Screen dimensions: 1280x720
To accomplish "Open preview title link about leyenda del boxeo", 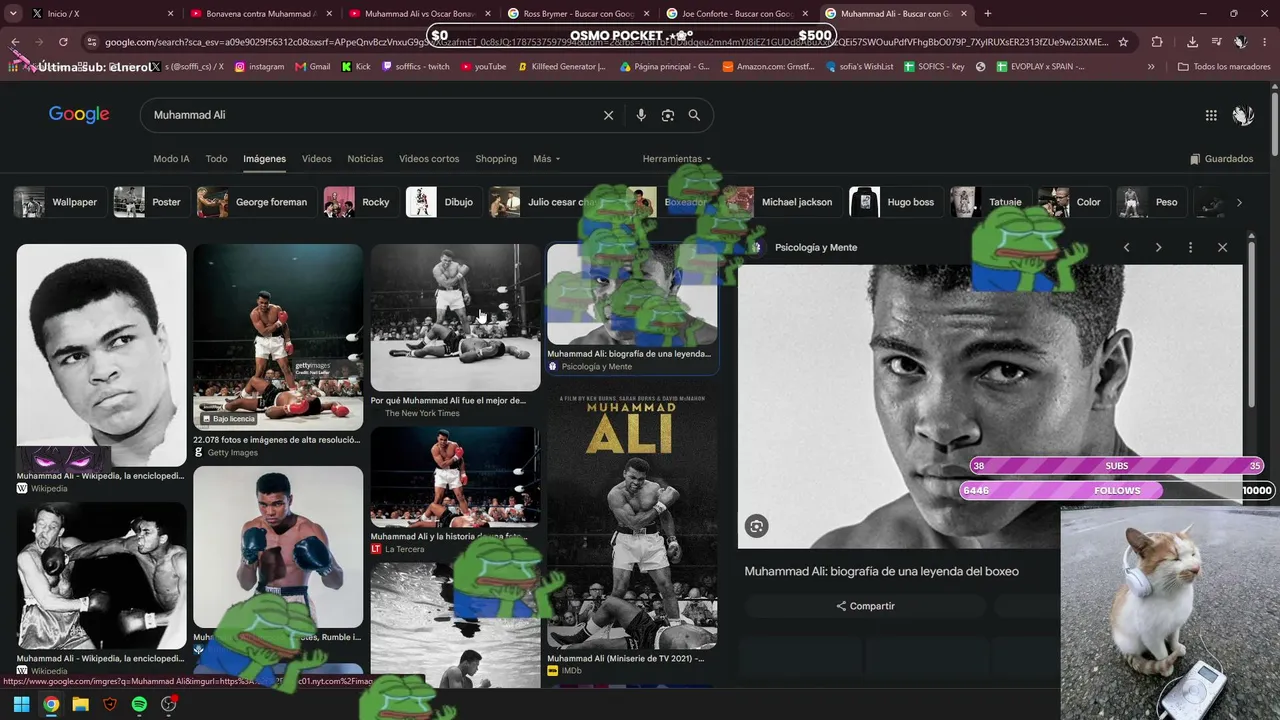I will coord(882,572).
